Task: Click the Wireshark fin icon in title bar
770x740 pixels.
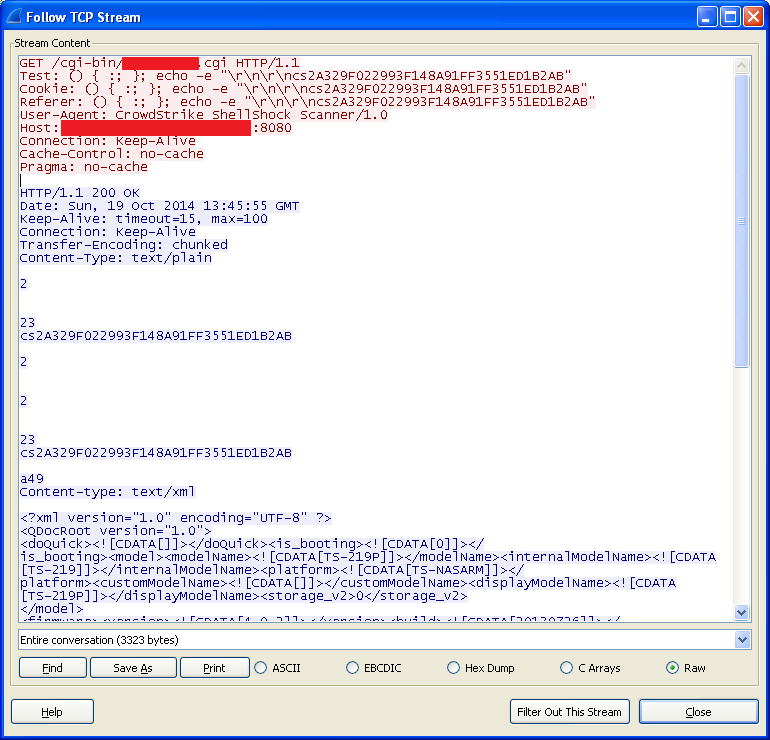Action: (13, 17)
